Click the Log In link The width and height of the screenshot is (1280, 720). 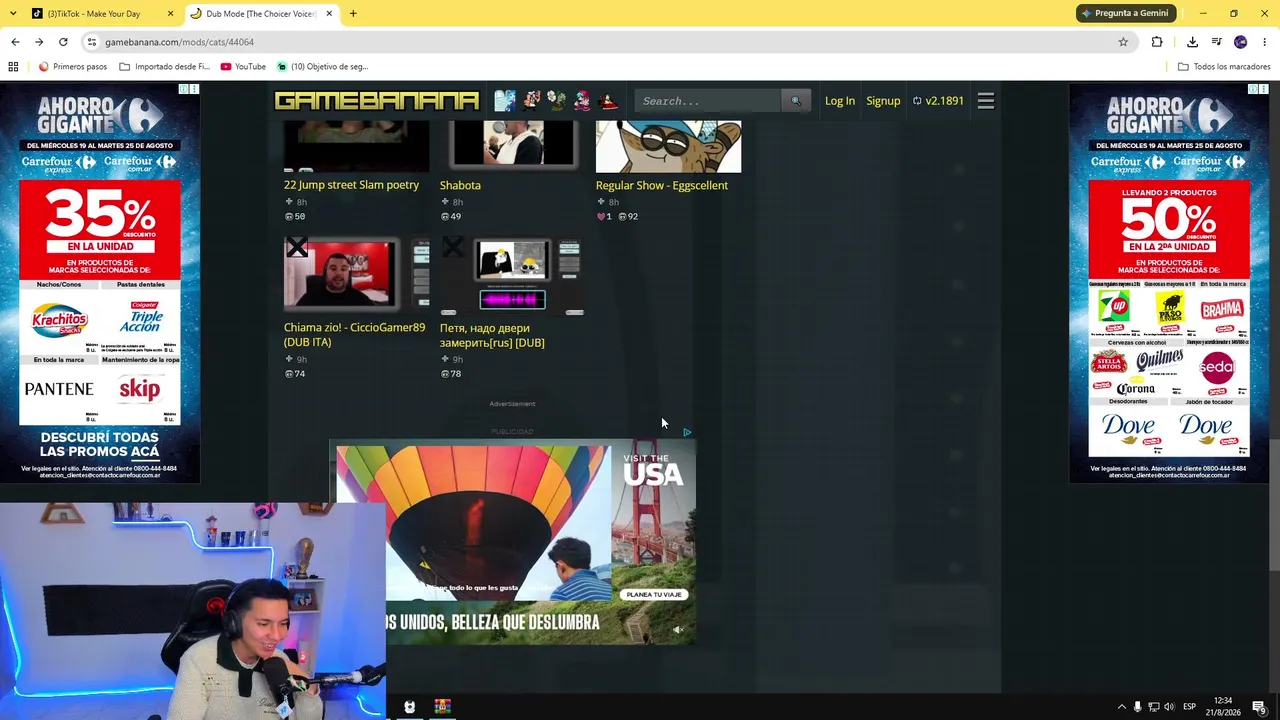pyautogui.click(x=840, y=101)
